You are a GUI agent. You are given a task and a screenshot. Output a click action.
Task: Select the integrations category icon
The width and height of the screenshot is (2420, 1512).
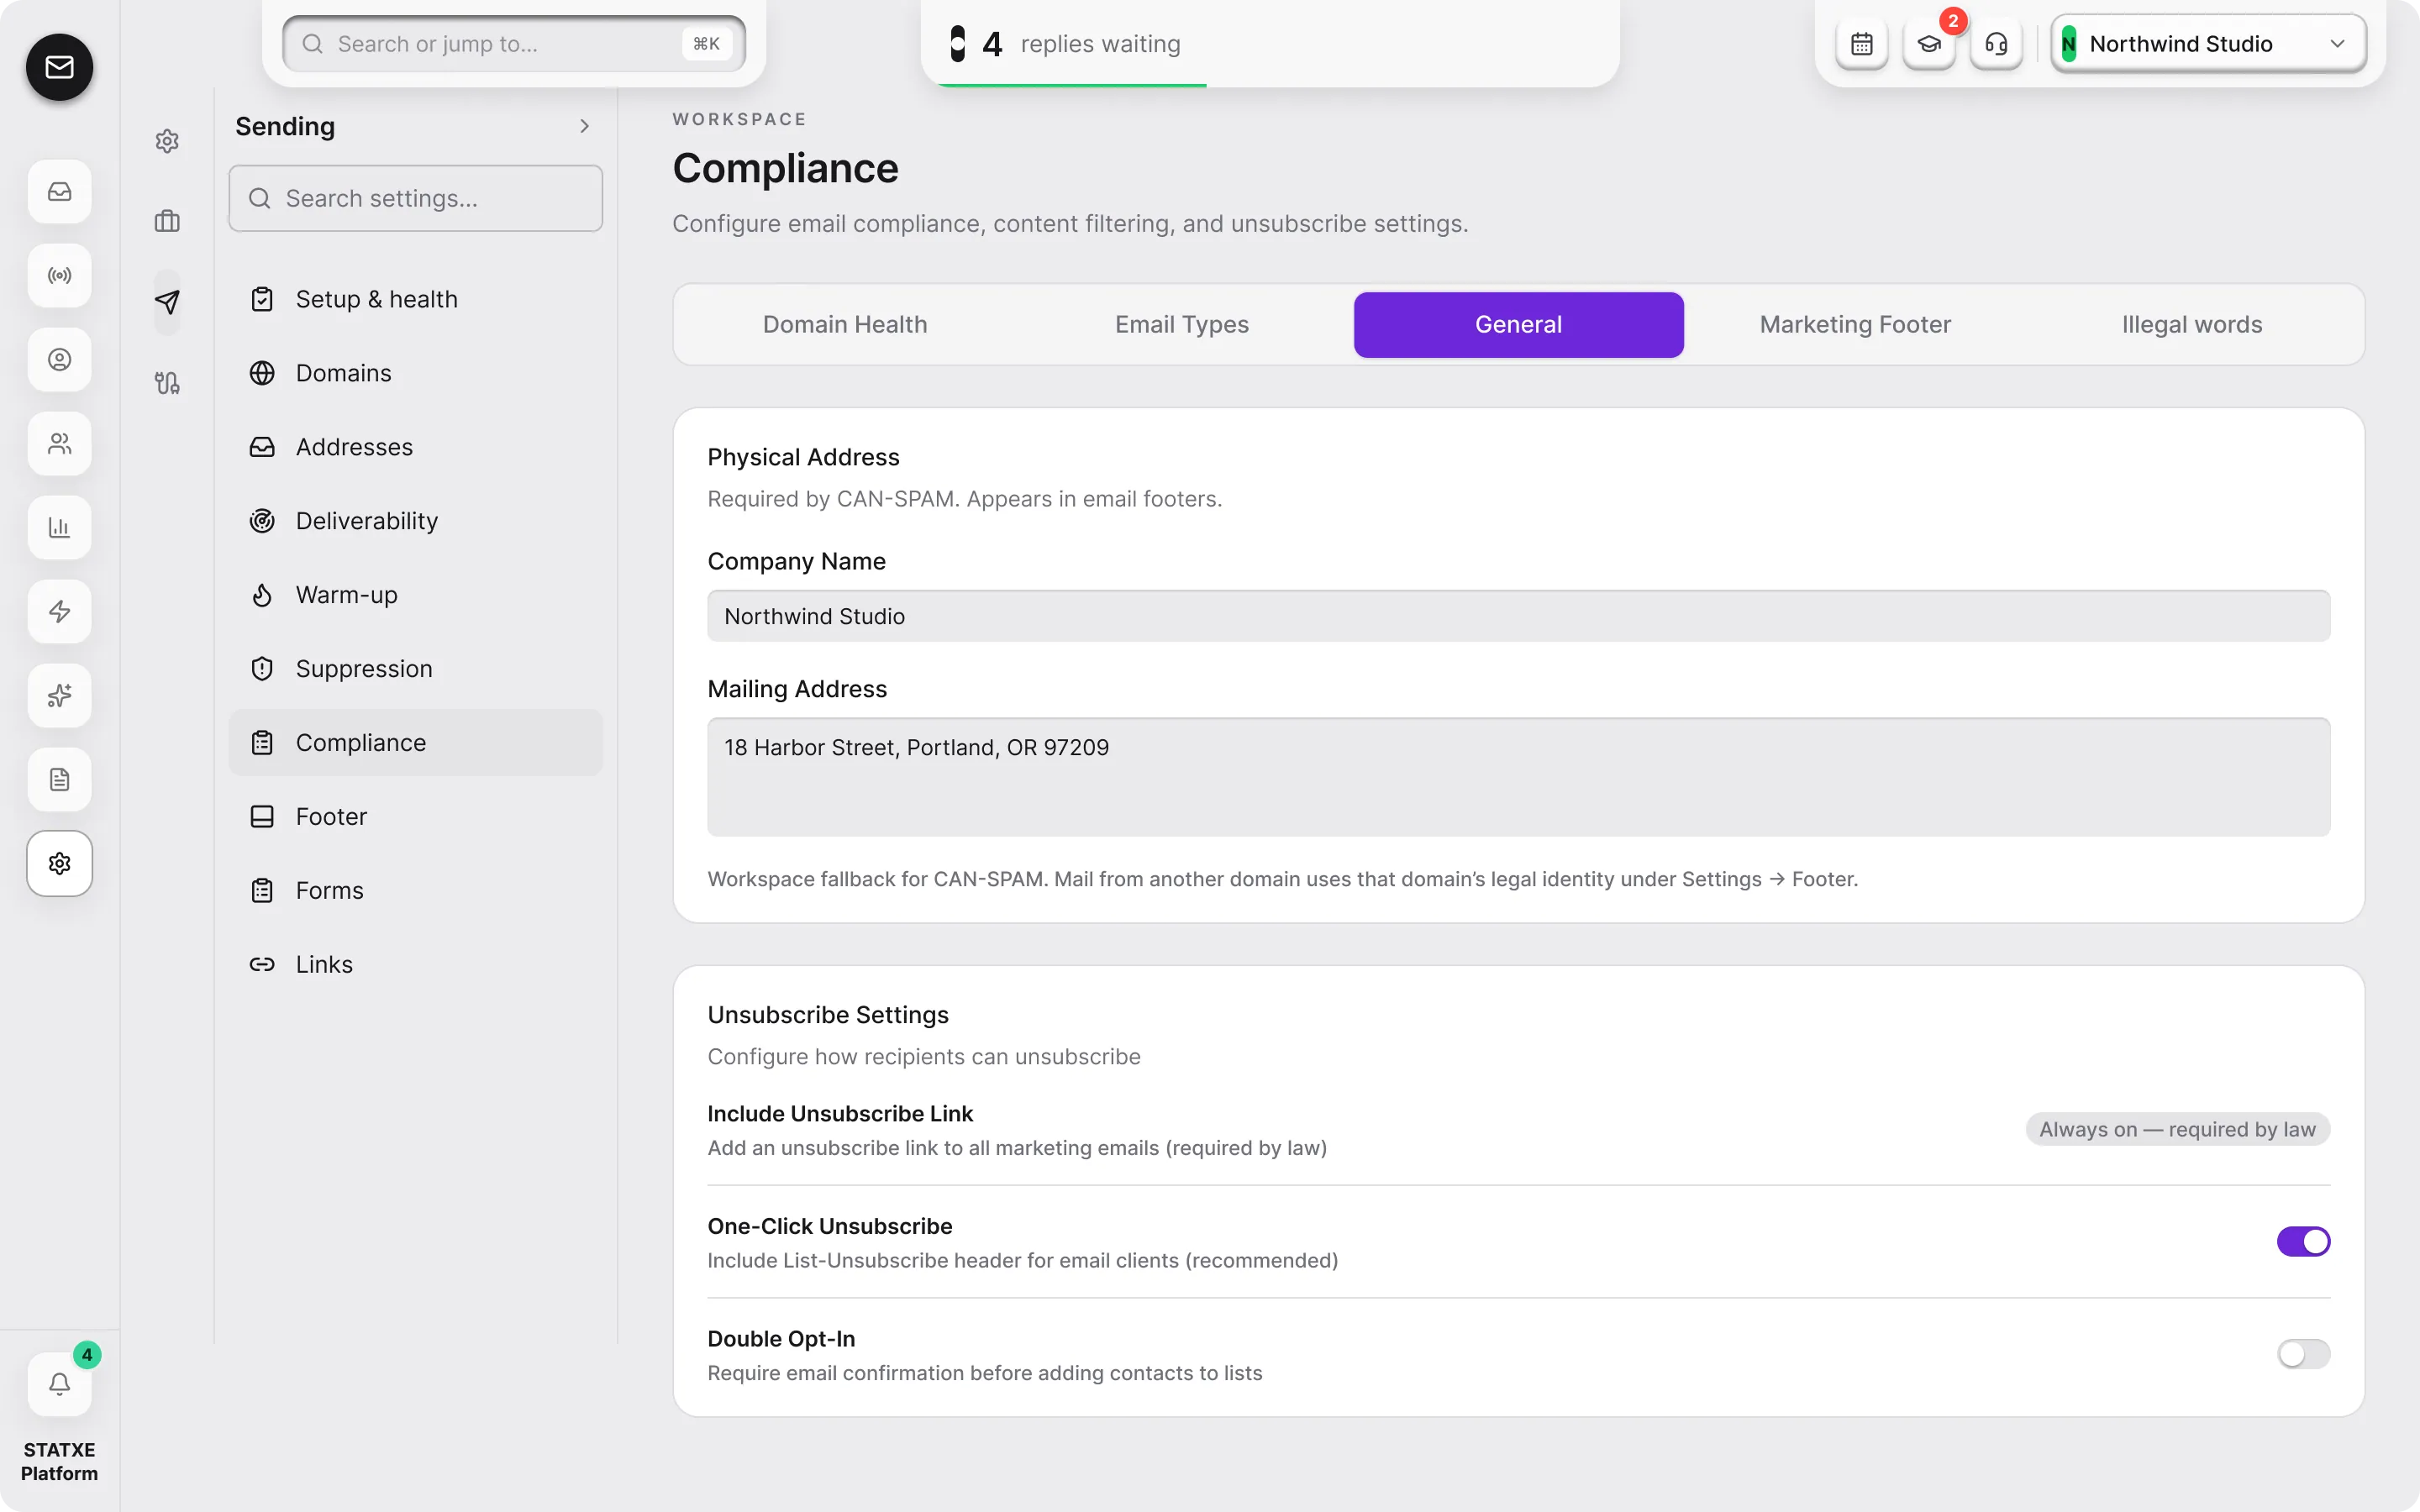tap(167, 383)
